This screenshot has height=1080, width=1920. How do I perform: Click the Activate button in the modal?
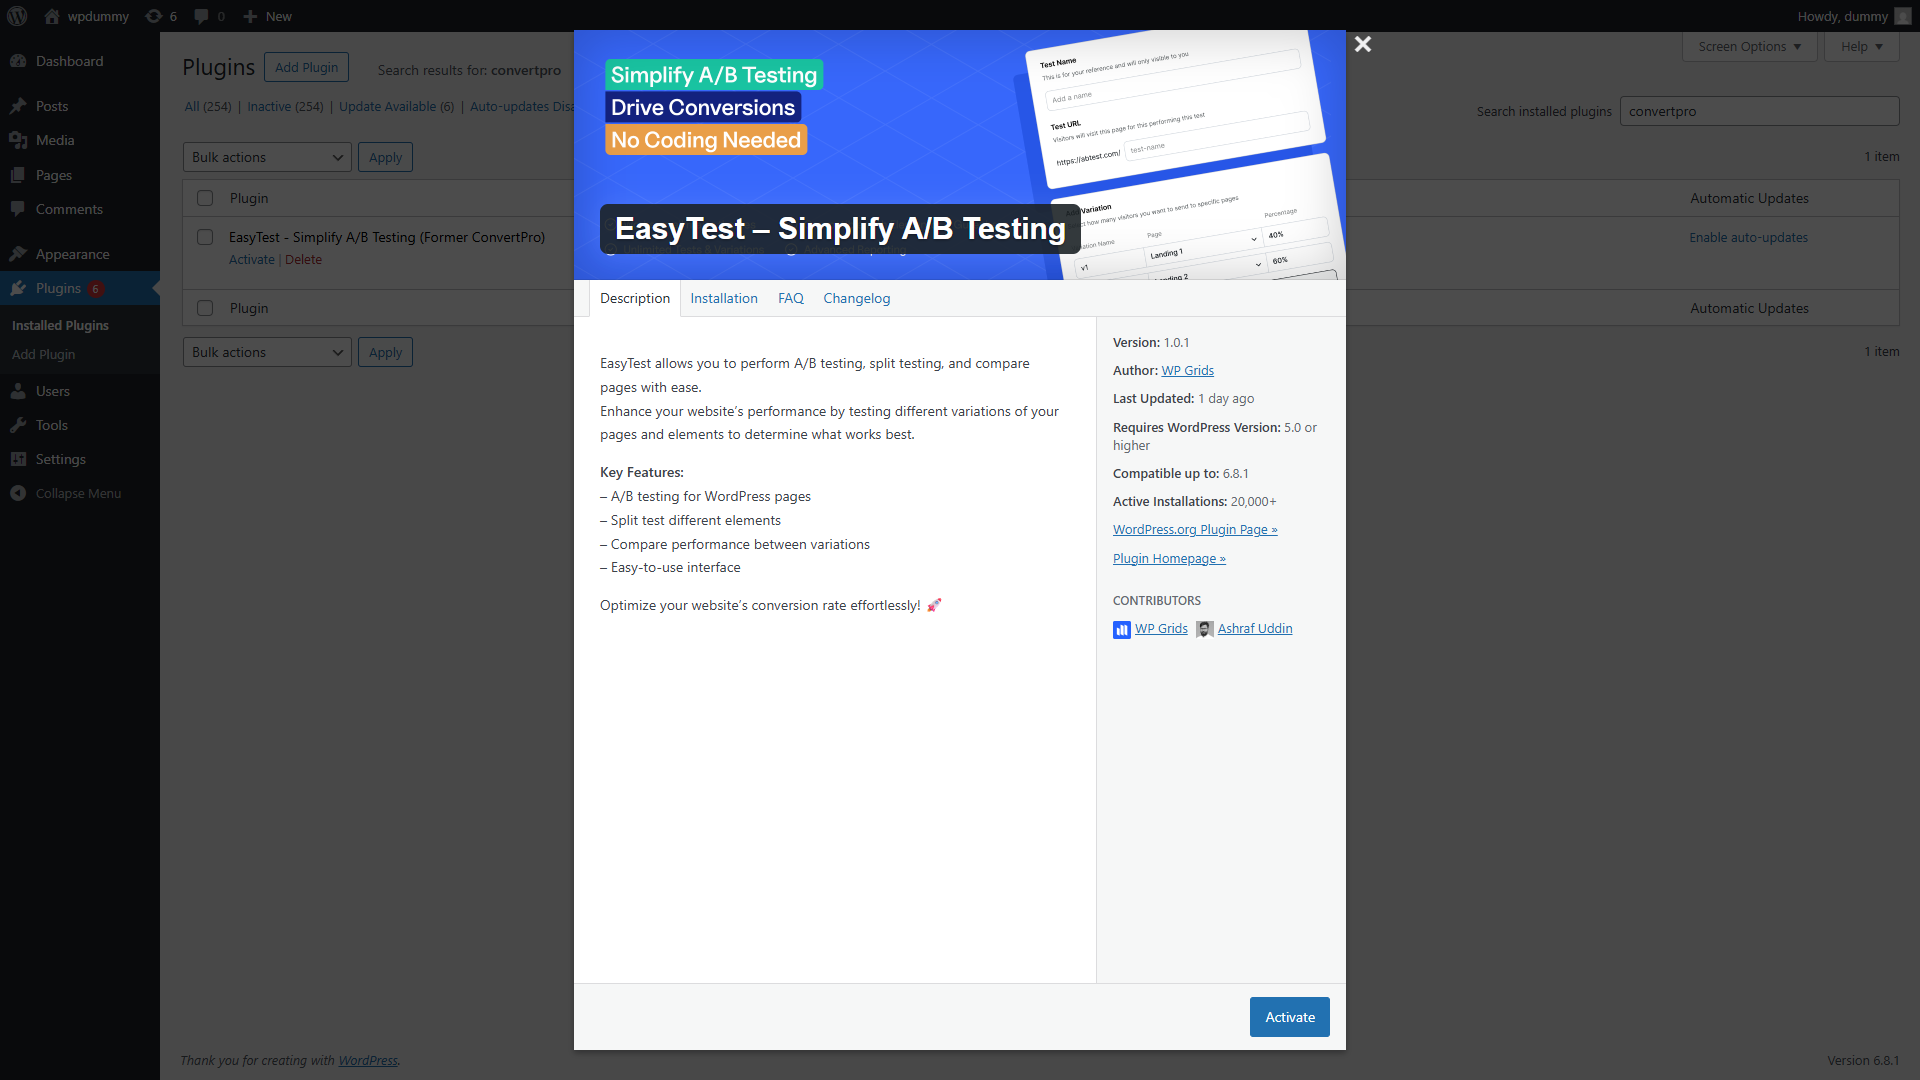pyautogui.click(x=1290, y=1017)
